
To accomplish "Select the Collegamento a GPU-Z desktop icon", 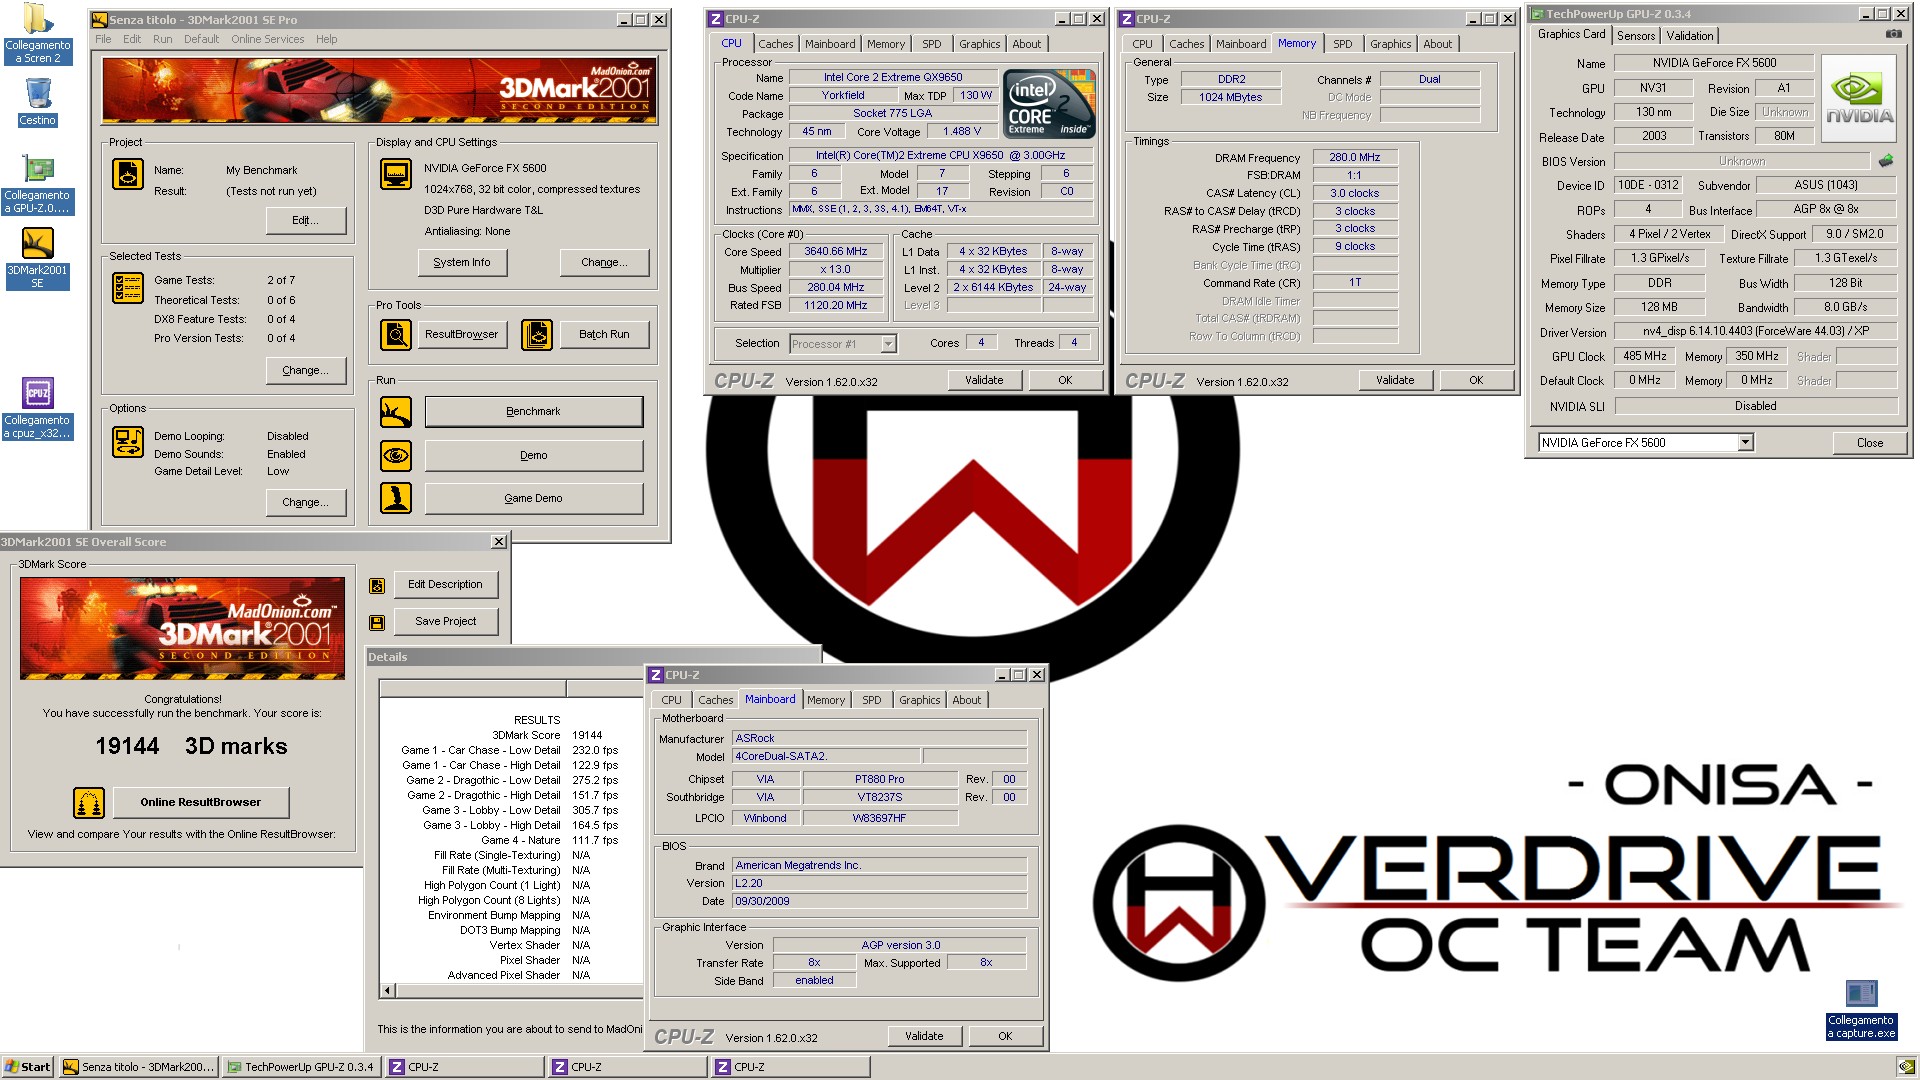I will [38, 185].
